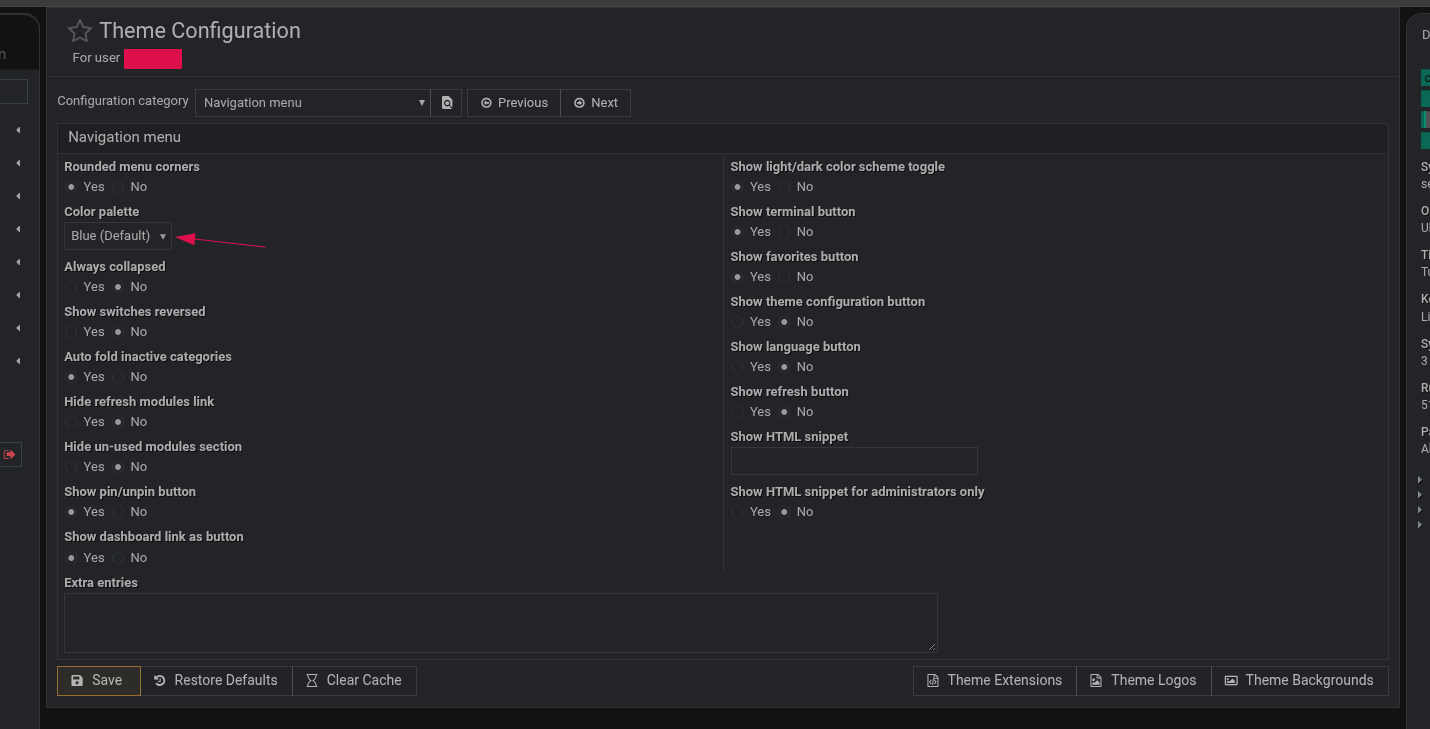The width and height of the screenshot is (1430, 729).
Task: Open Theme Backgrounds page
Action: [1300, 681]
